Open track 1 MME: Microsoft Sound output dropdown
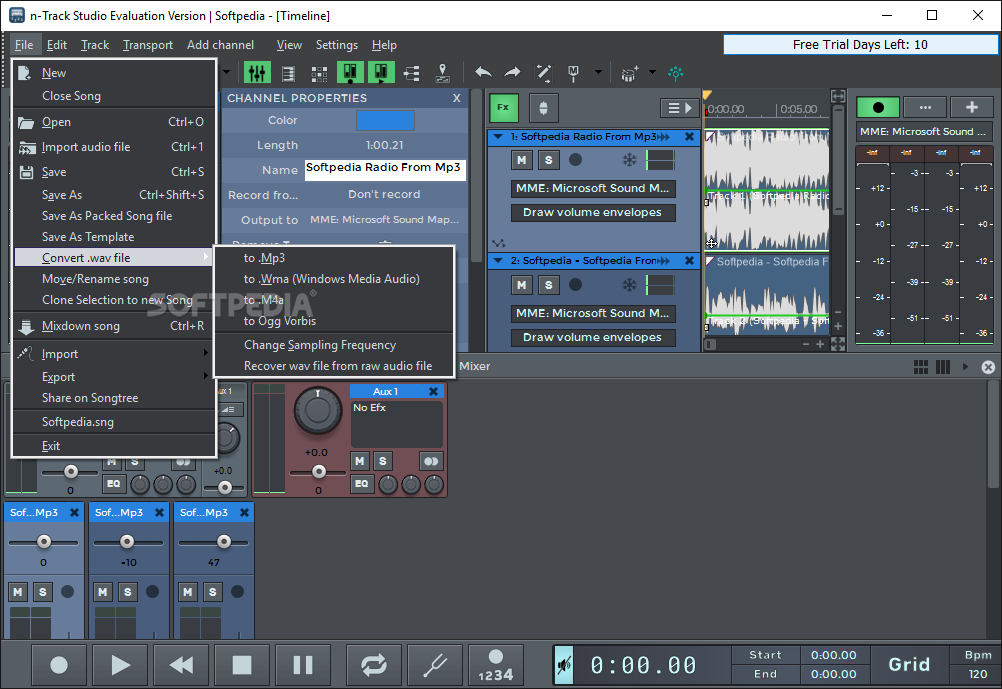Image resolution: width=1002 pixels, height=689 pixels. [592, 189]
